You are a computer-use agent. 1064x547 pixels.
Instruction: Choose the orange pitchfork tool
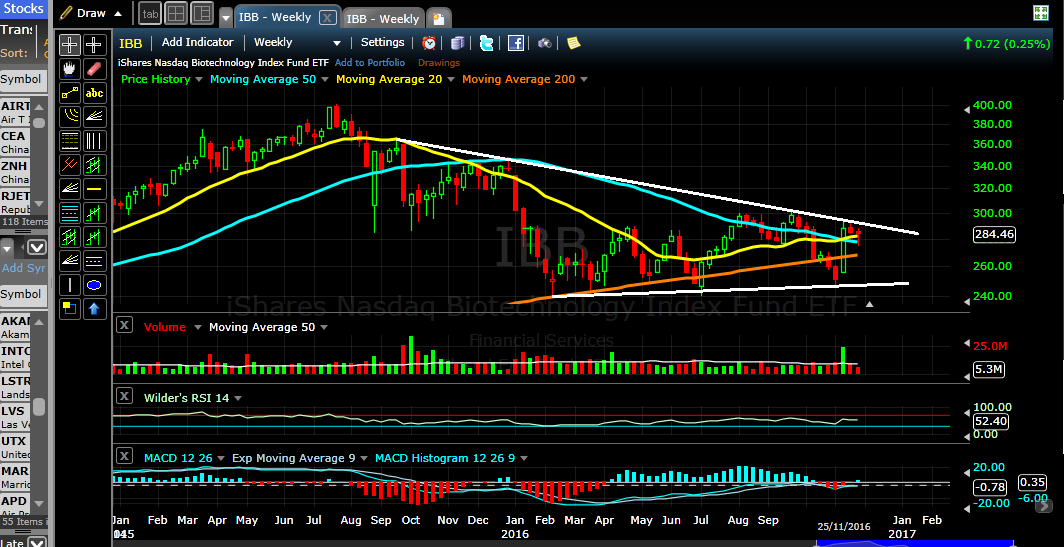[x=70, y=165]
